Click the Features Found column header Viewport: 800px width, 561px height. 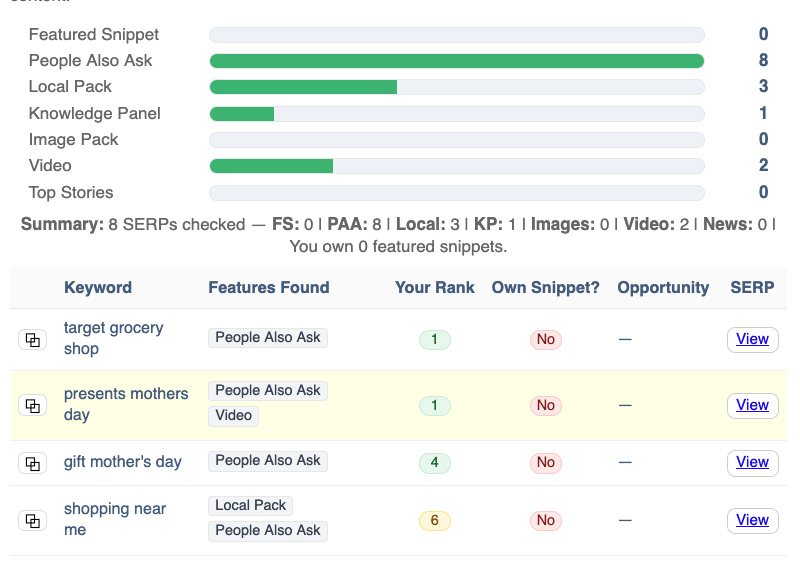[x=269, y=287]
